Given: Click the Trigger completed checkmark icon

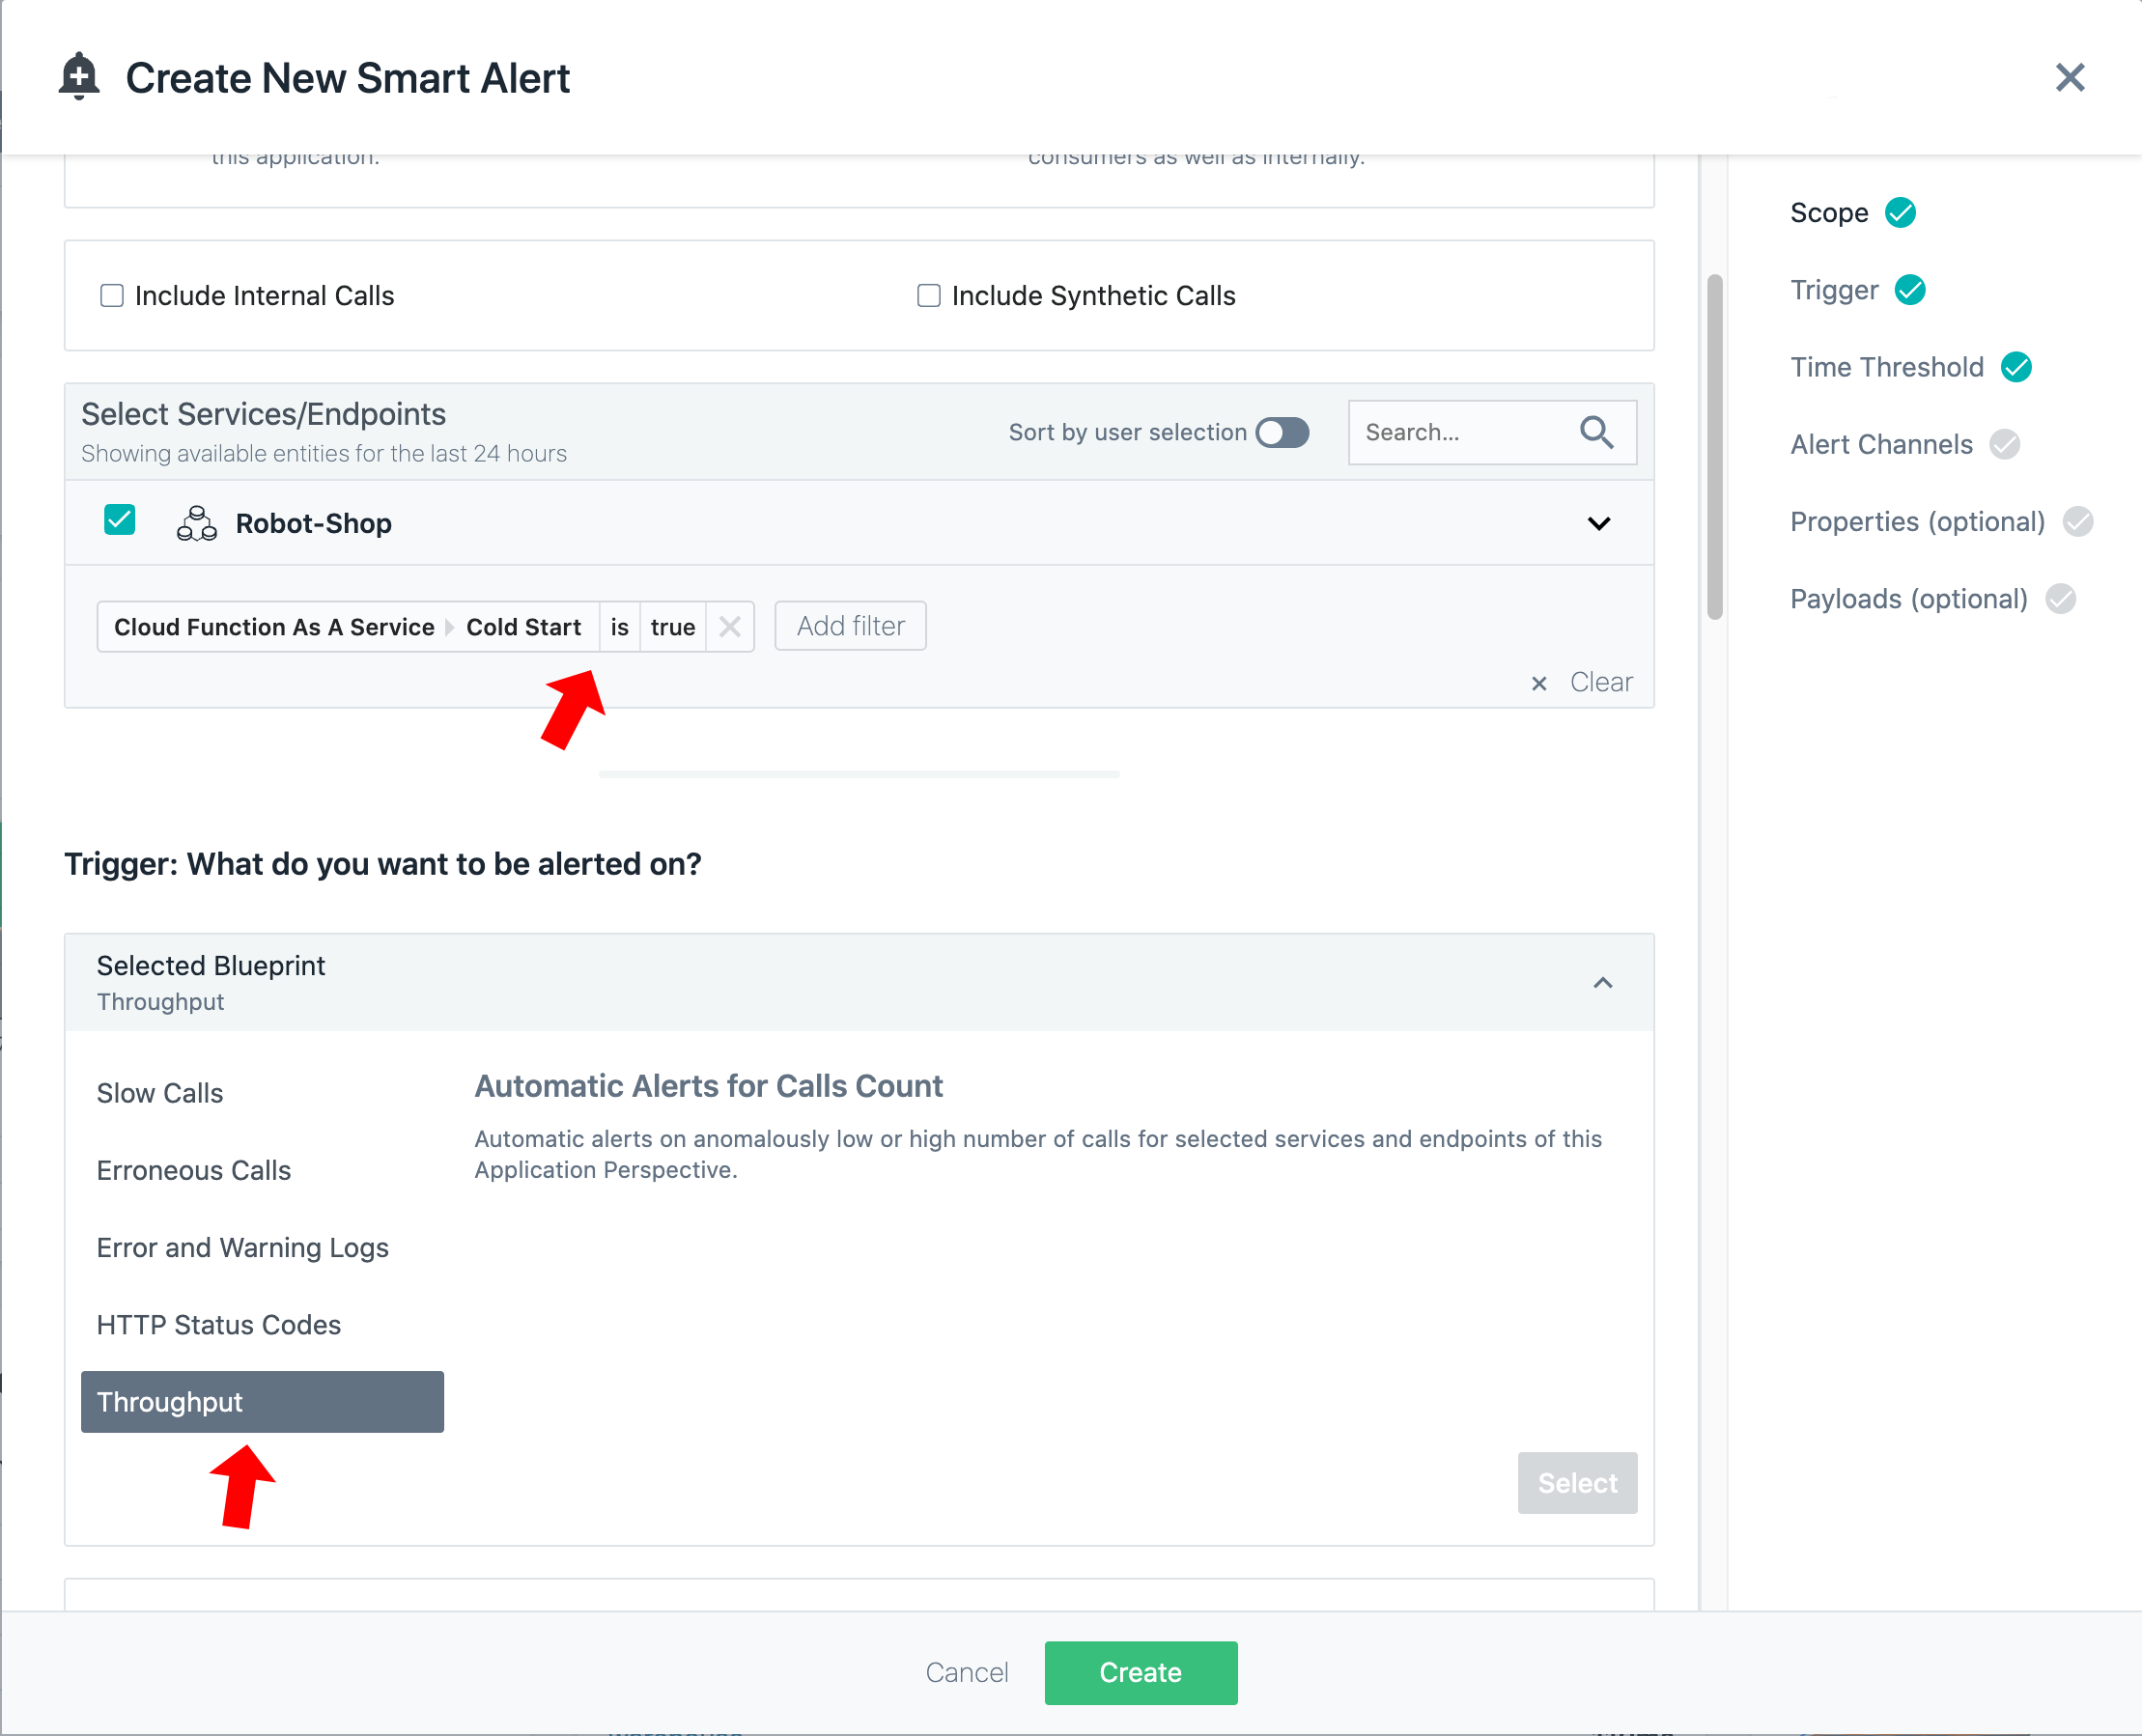Looking at the screenshot, I should (1910, 290).
